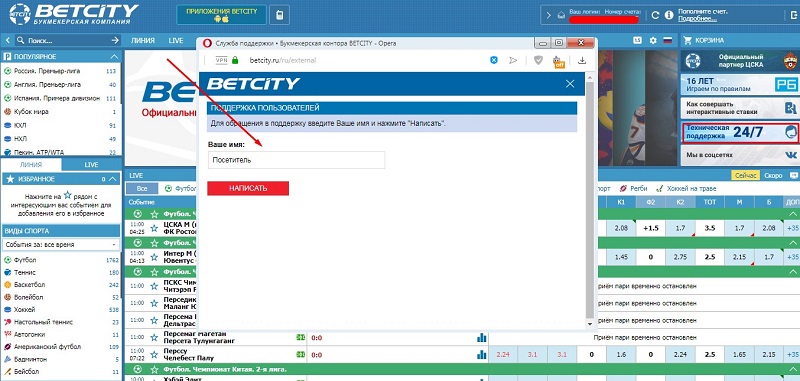Open the События за: все время dropdown

(61, 245)
